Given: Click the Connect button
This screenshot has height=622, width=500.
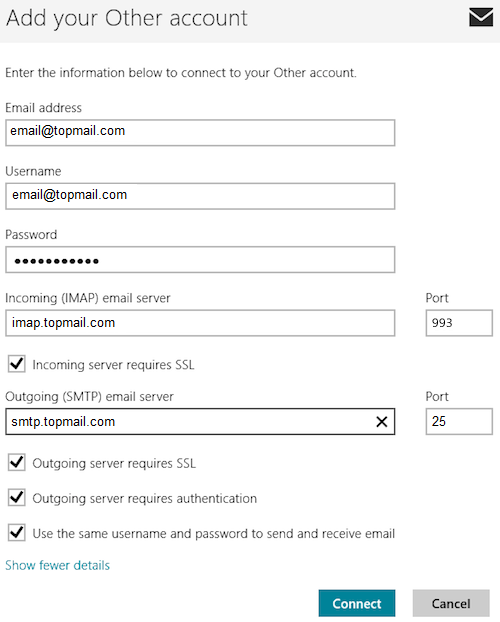Looking at the screenshot, I should pos(357,603).
